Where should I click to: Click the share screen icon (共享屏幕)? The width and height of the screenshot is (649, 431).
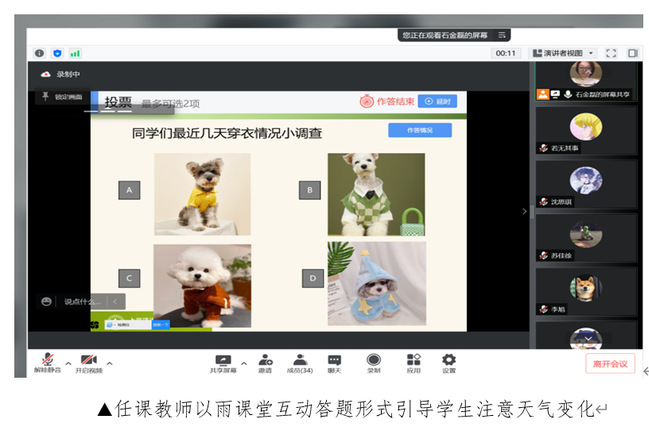pos(223,360)
